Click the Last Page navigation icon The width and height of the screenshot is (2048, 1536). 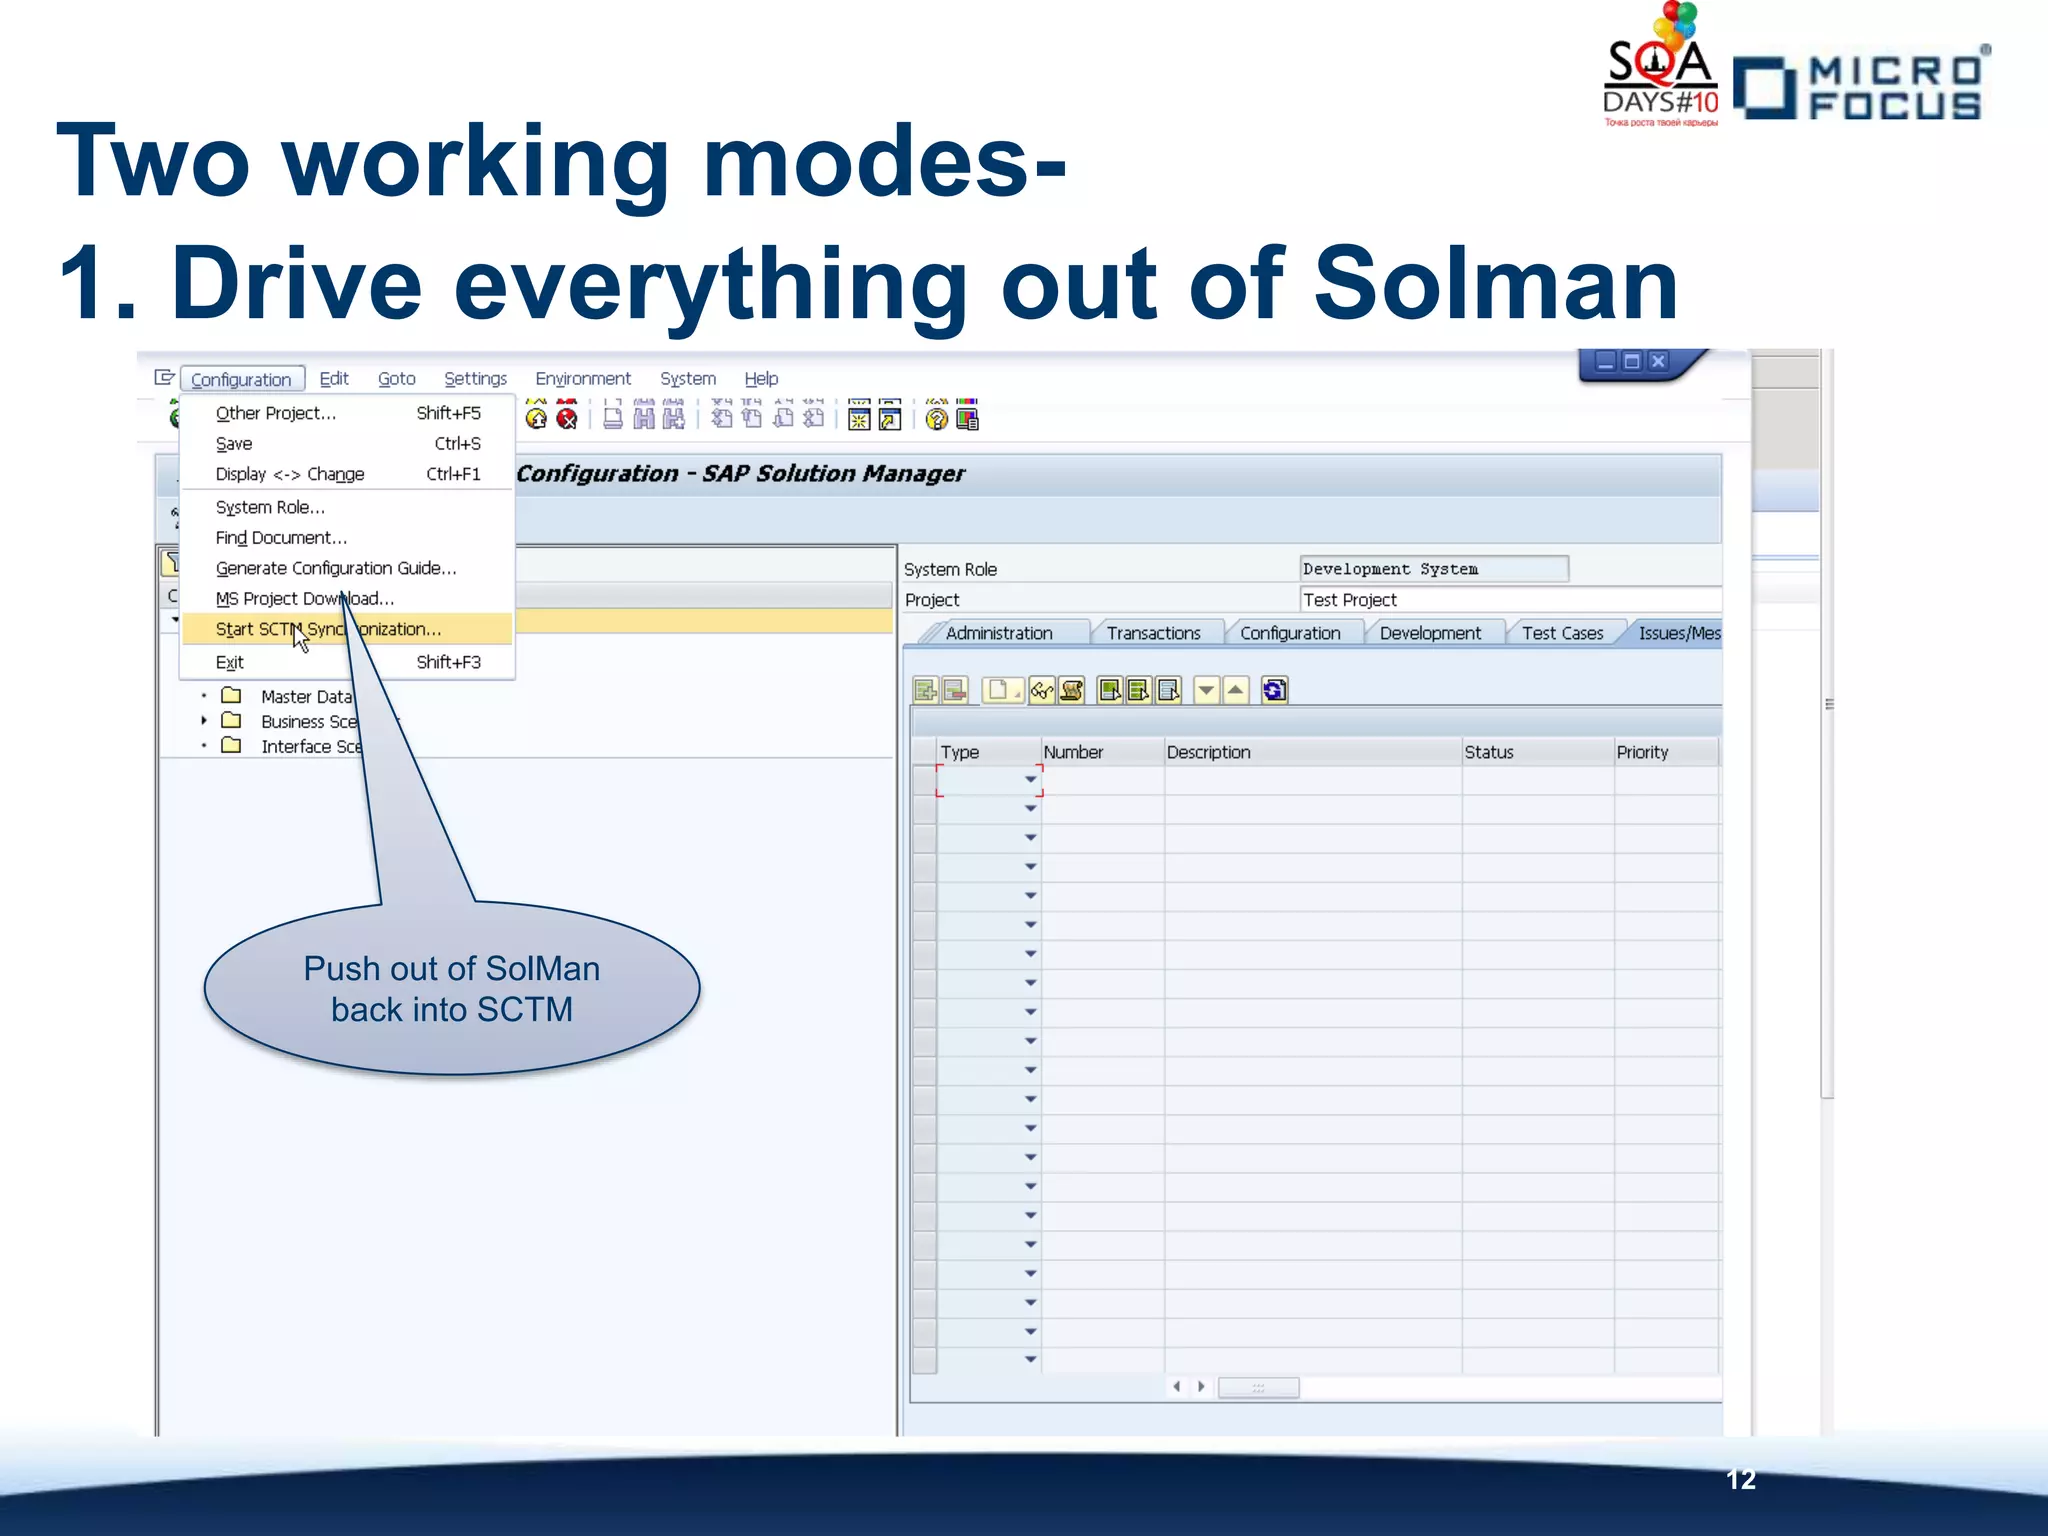click(814, 418)
